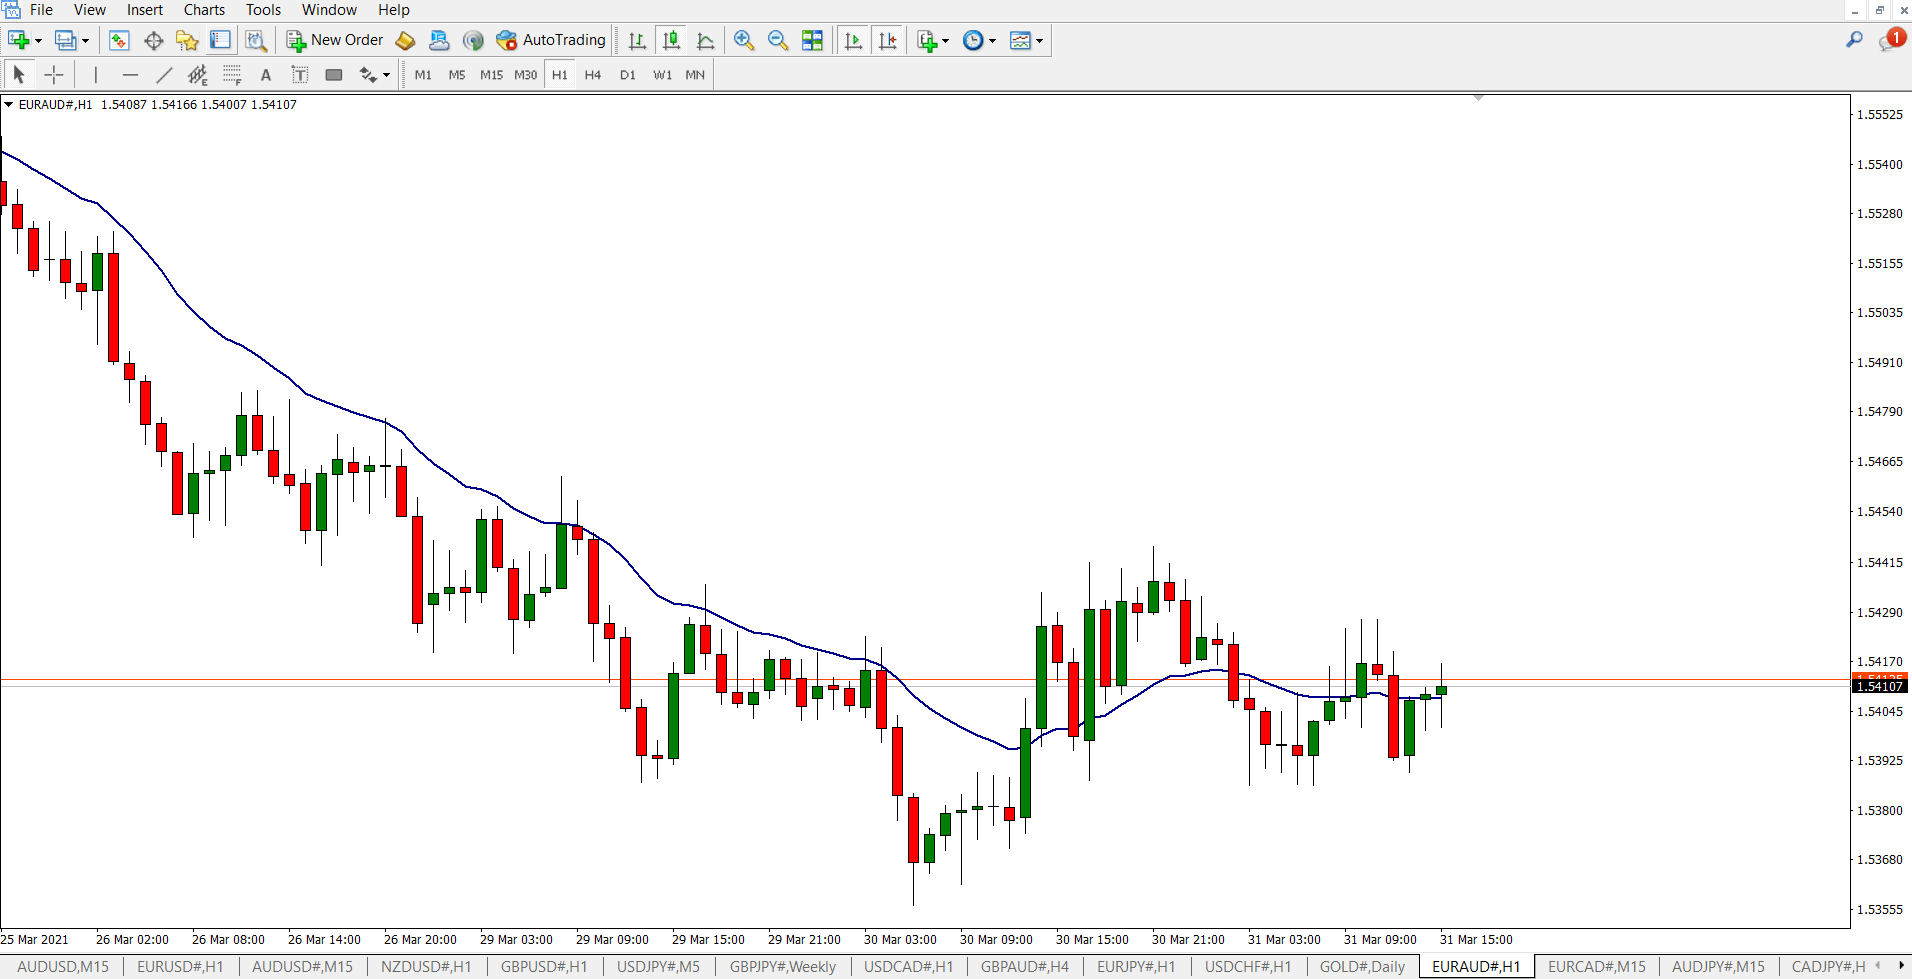Enable the AutoTrading button
This screenshot has width=1912, height=979.
coord(551,40)
